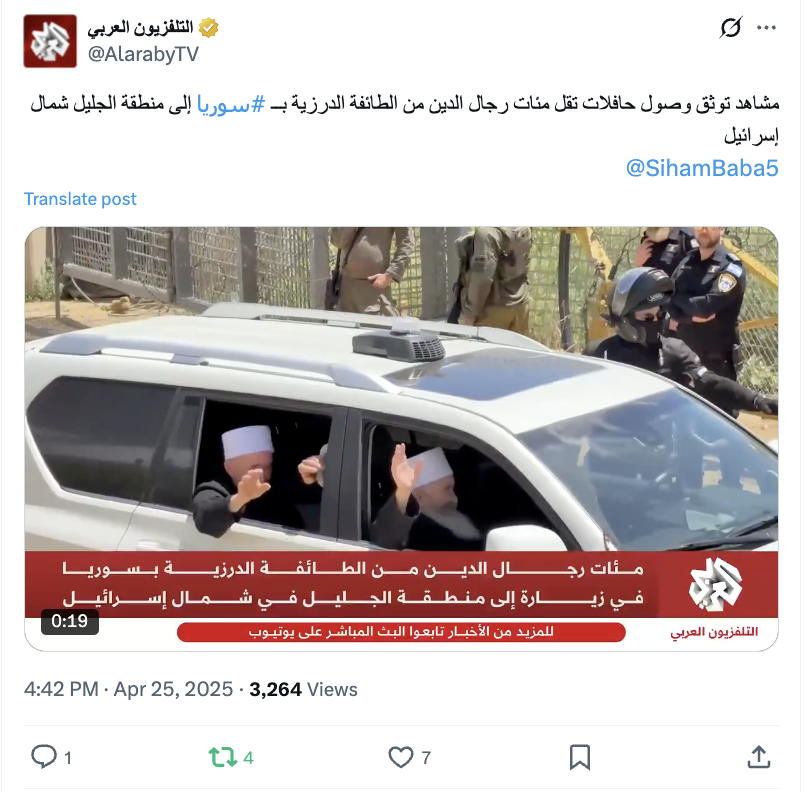Click the التلفزيون العربي display name

coord(140,27)
